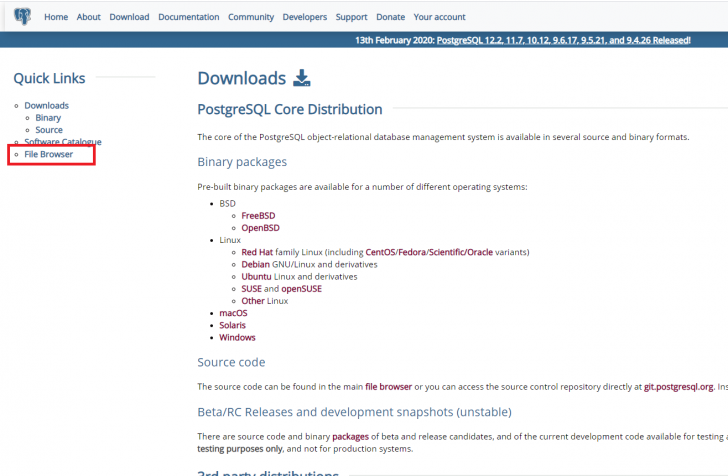Open the FreeBSD binary package link
This screenshot has width=728, height=476.
click(259, 215)
